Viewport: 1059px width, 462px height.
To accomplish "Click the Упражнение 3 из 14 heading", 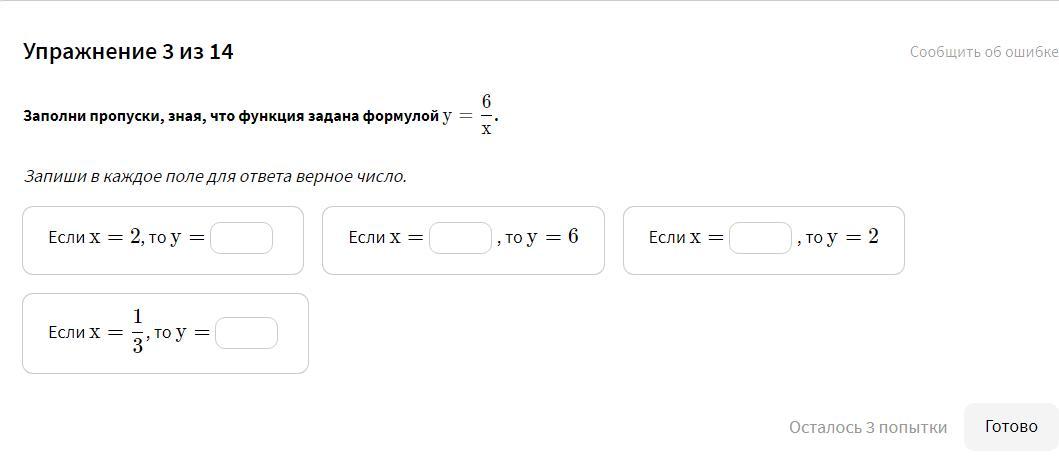I will 128,52.
